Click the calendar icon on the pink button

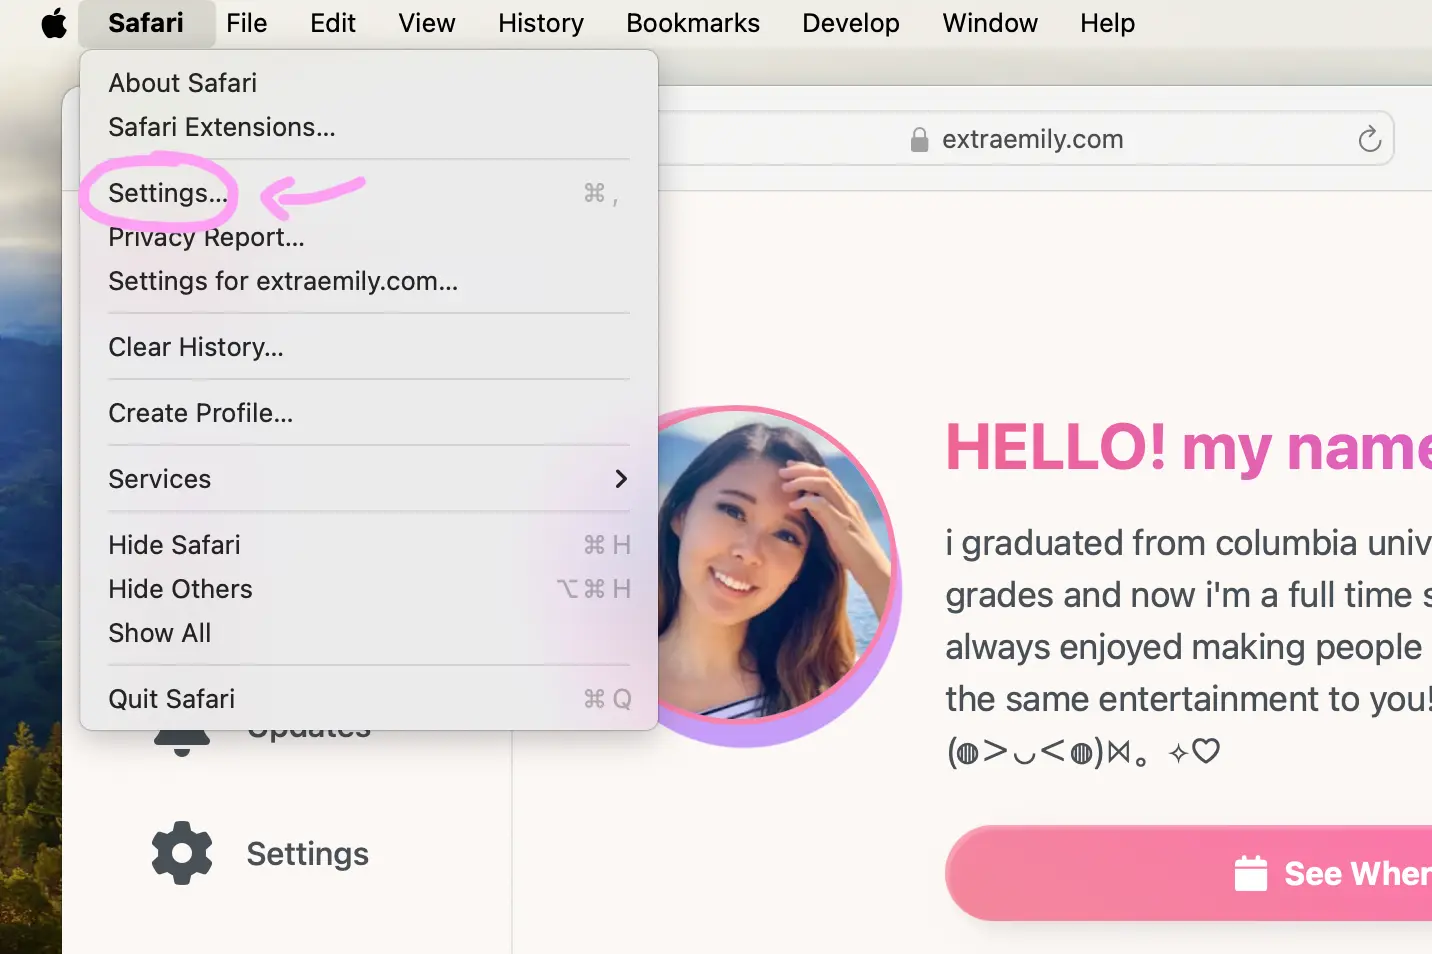tap(1251, 873)
